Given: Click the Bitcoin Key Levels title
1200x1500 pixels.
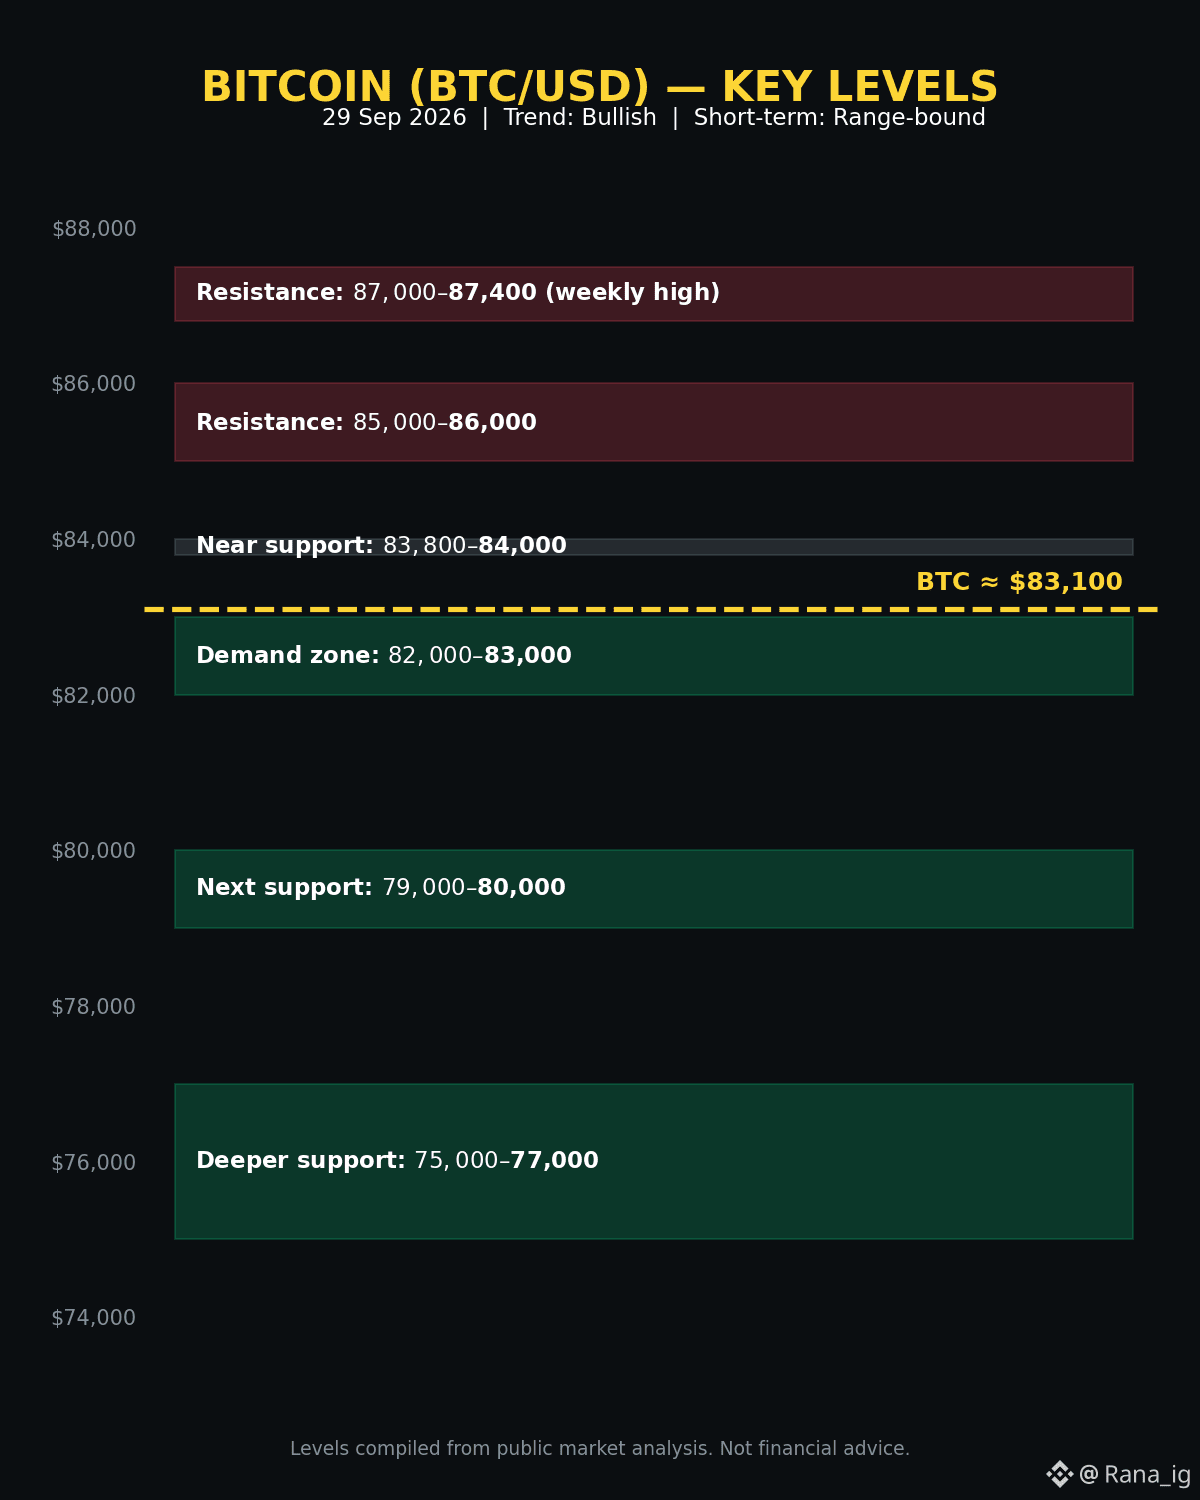Looking at the screenshot, I should pyautogui.click(x=600, y=87).
